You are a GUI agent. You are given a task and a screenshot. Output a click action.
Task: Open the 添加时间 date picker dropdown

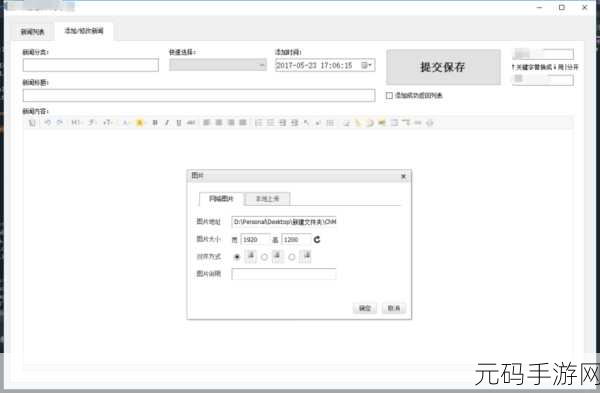click(x=367, y=65)
